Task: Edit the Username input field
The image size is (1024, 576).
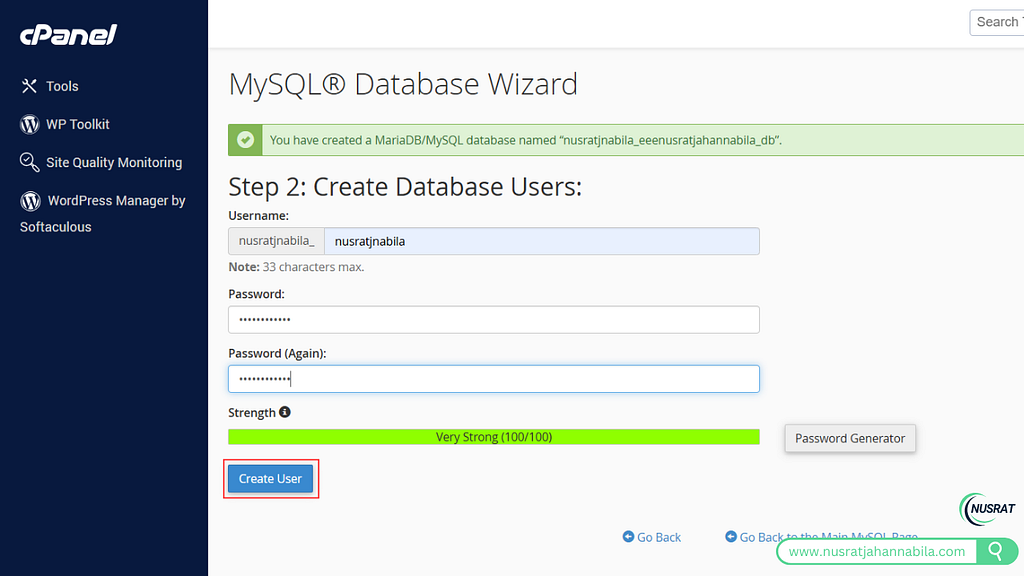Action: tap(541, 241)
